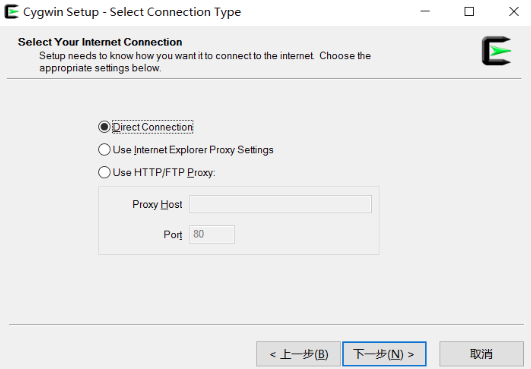Click the 'Use Internet Explorer Proxy Settings' label text
Viewport: 531px width, 369px height.
point(193,150)
